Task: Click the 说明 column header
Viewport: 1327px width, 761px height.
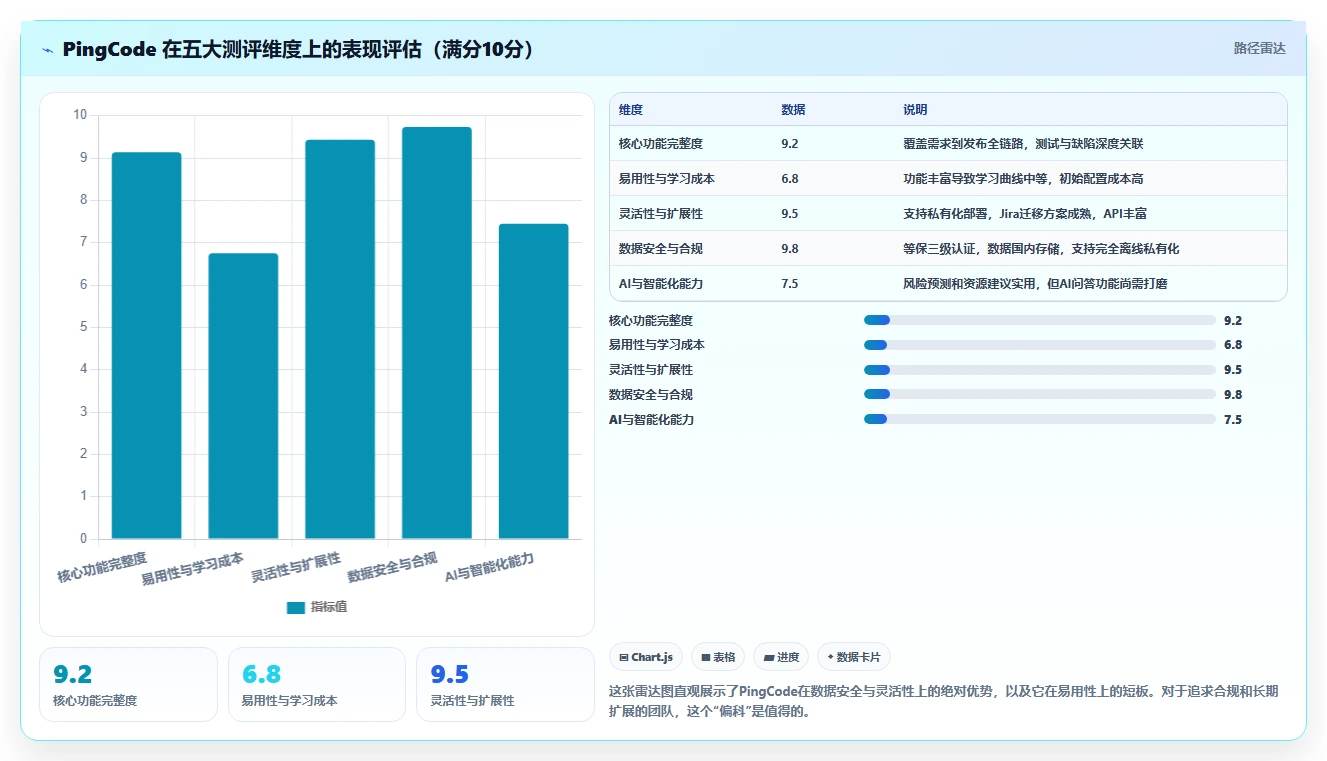Action: [x=915, y=109]
